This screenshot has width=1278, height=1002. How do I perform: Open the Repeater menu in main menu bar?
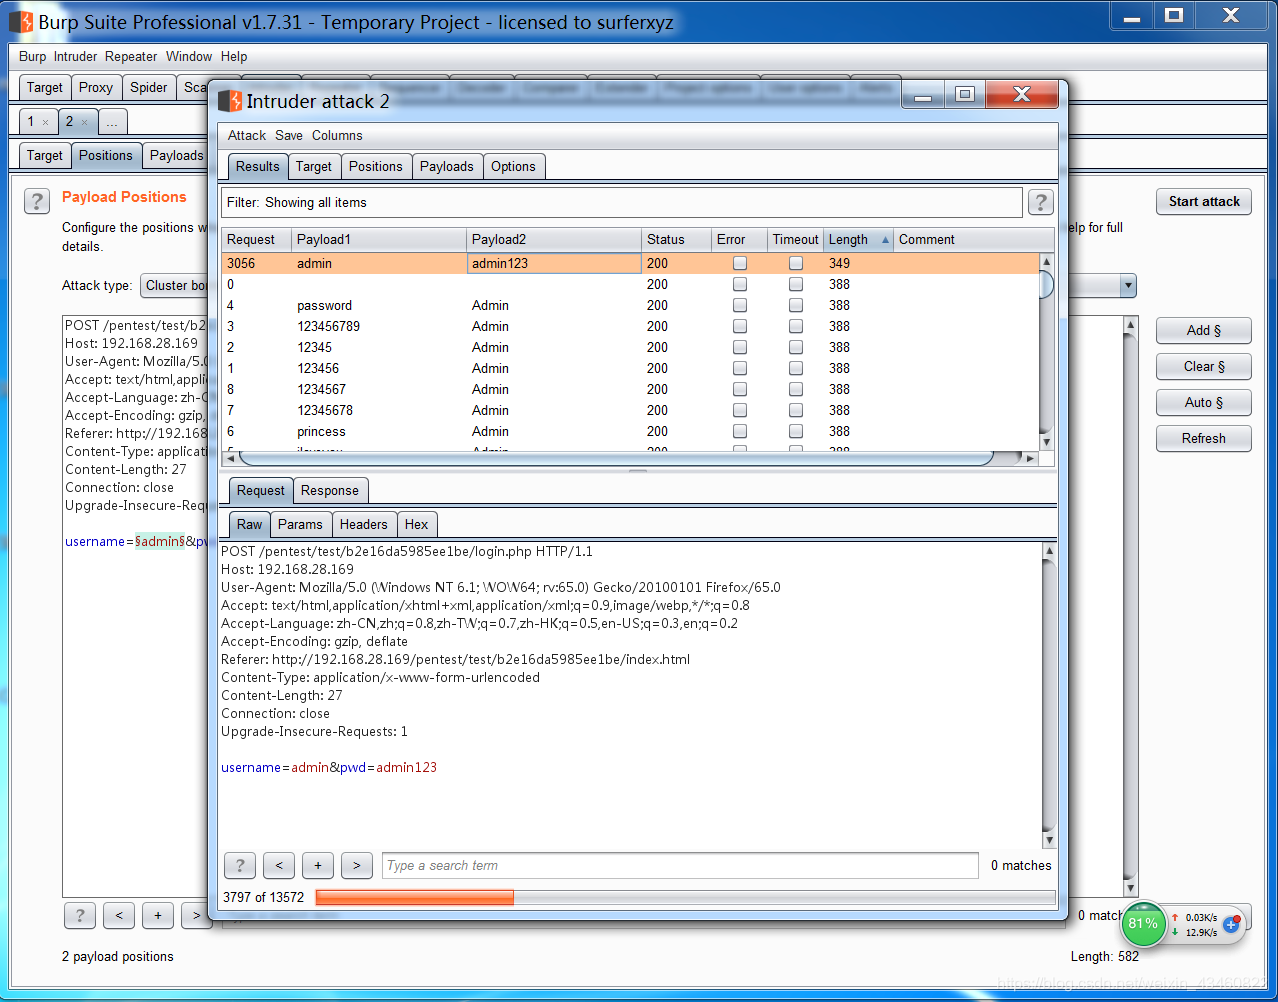[131, 56]
